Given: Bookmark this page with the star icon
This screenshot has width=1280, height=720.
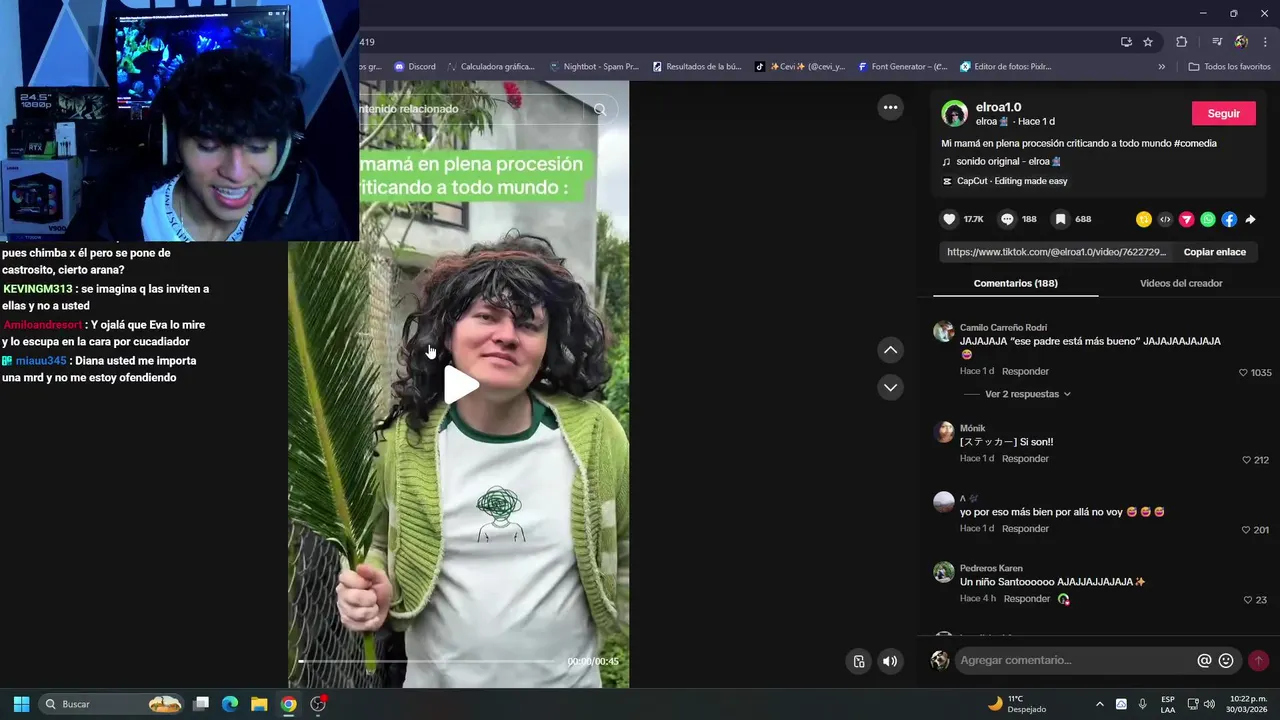Looking at the screenshot, I should coord(1148,42).
